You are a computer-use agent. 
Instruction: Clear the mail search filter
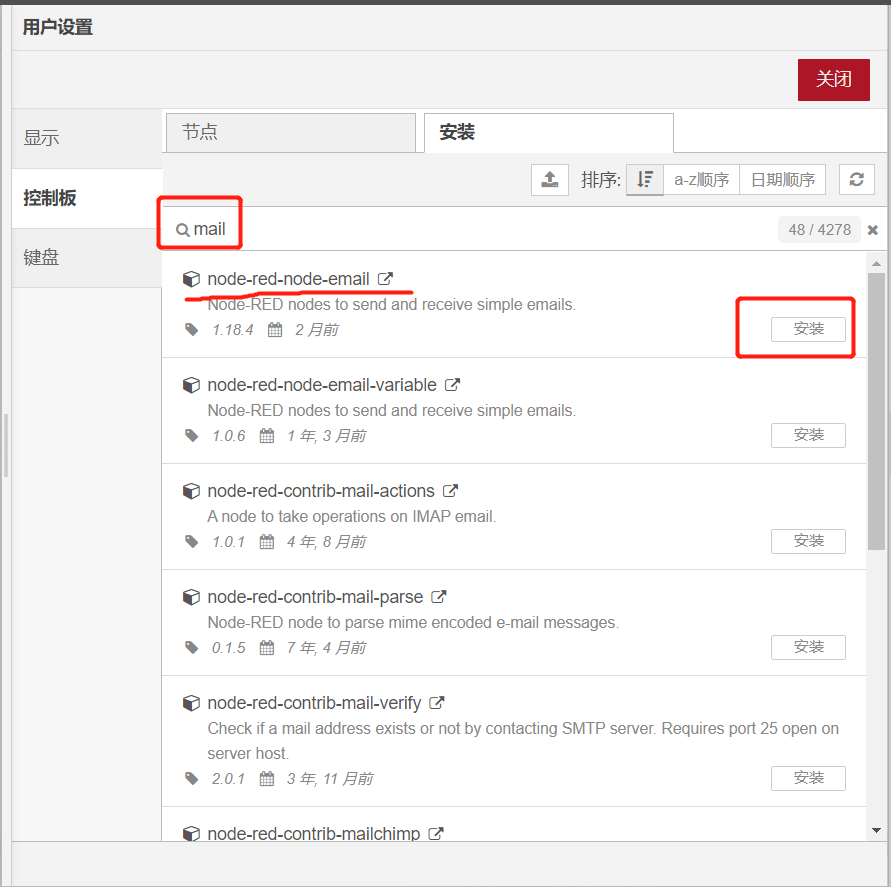[873, 230]
